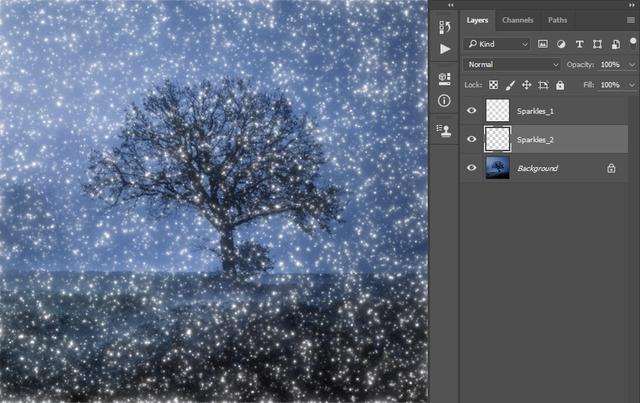This screenshot has height=403, width=640.
Task: Open the Fill slider dropdown arrow
Action: tap(632, 85)
